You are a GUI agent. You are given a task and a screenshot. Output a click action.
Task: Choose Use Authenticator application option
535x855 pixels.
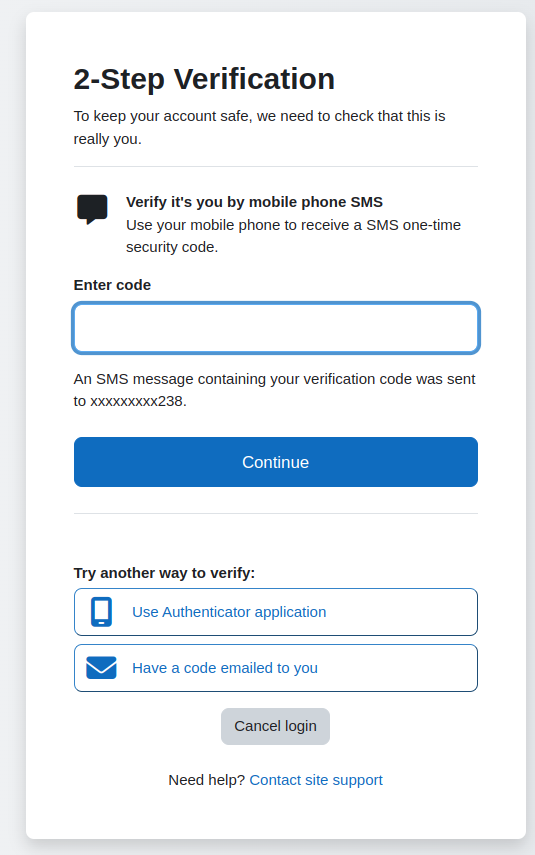276,612
